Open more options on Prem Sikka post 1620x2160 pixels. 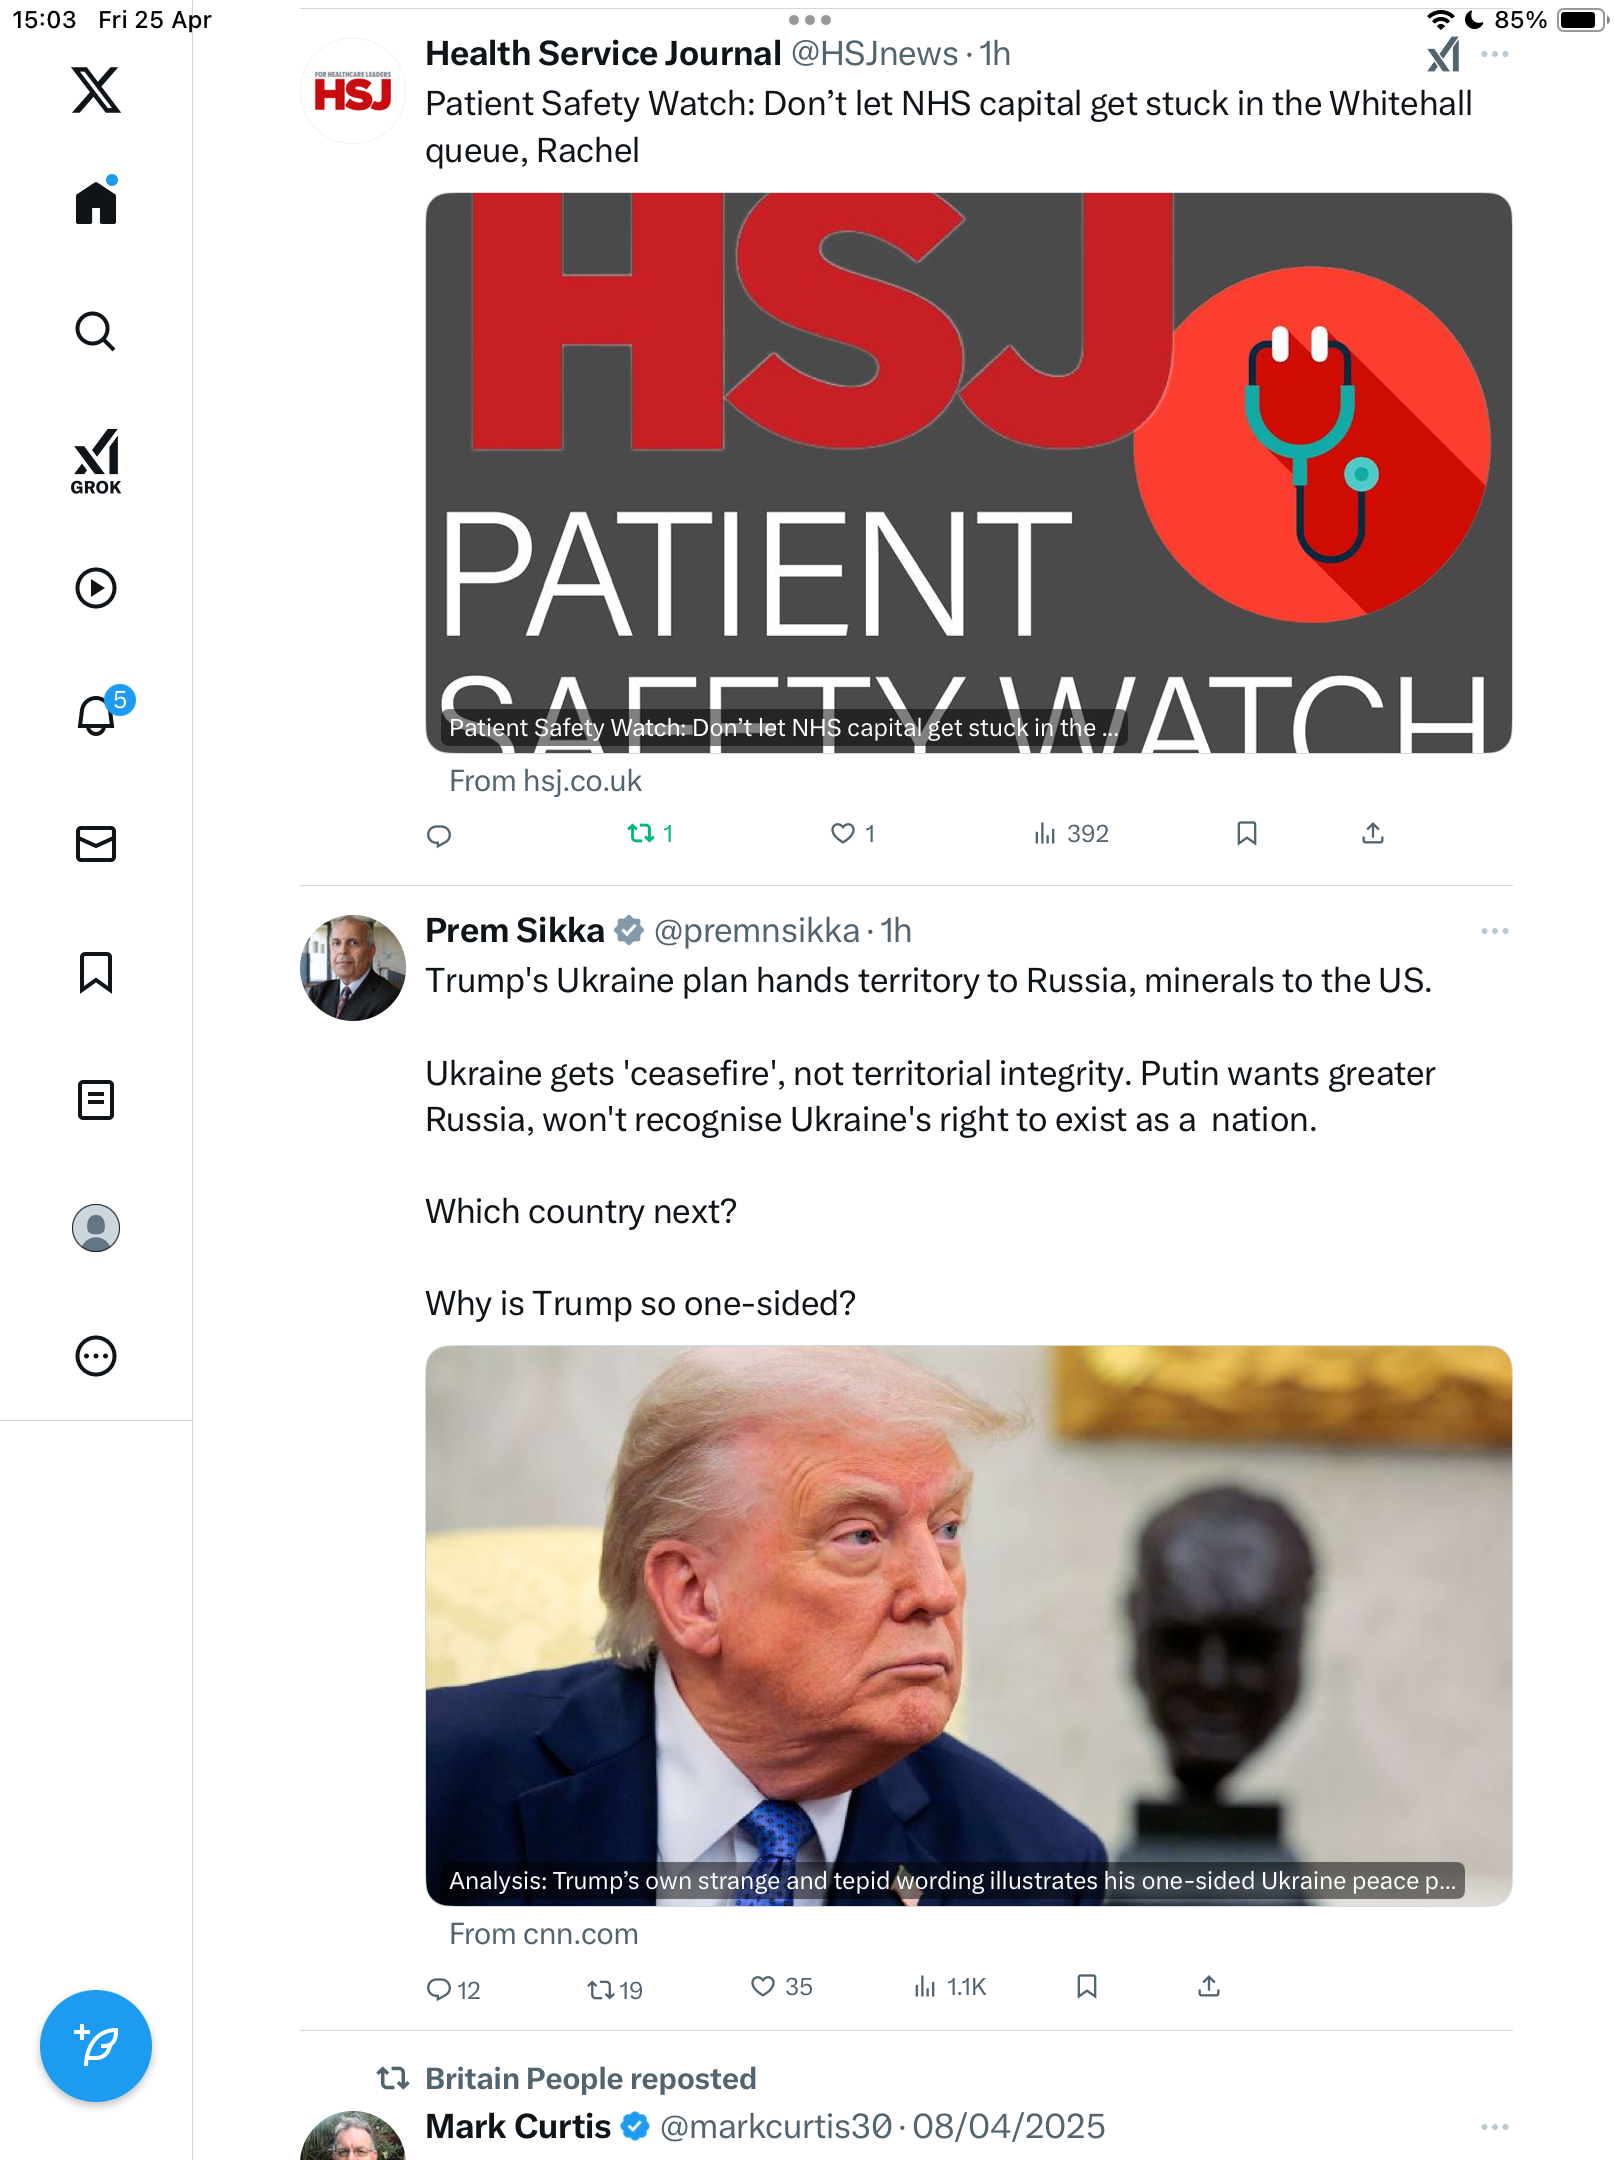(x=1495, y=931)
